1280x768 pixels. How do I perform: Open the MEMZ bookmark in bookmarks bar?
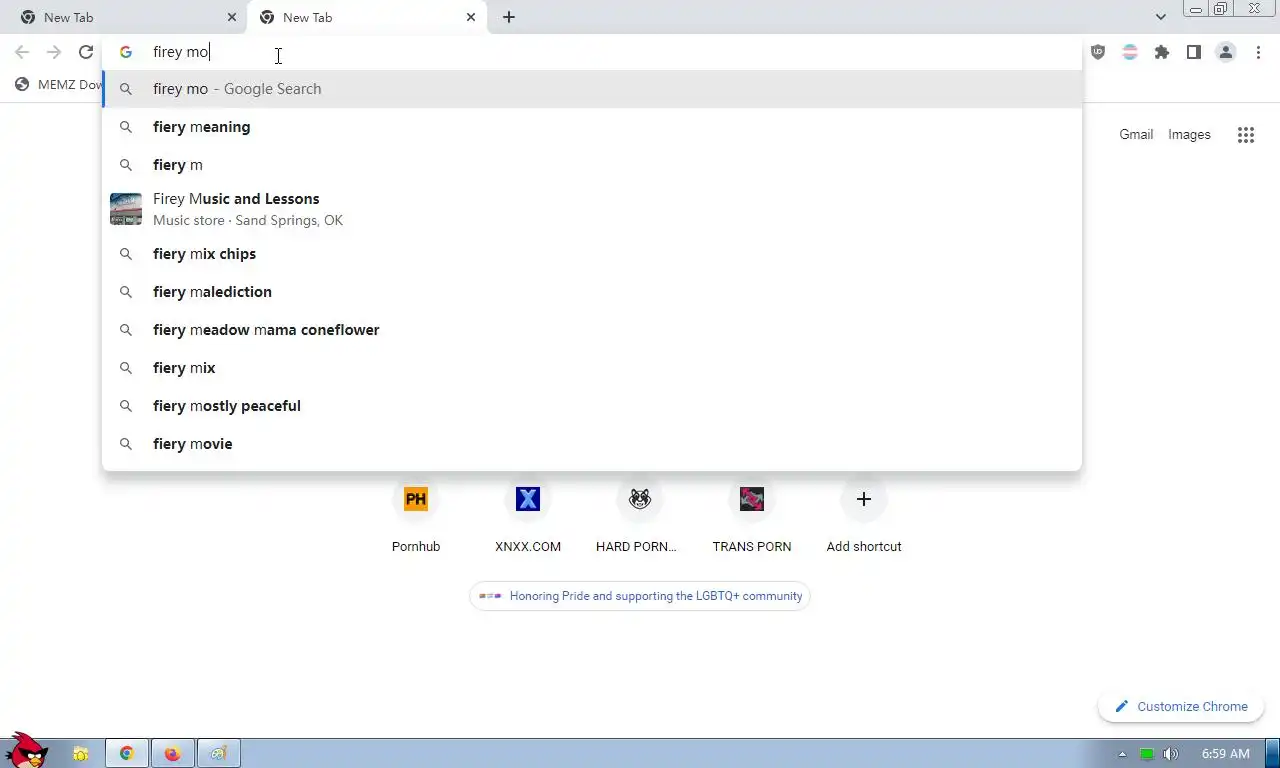tap(59, 85)
